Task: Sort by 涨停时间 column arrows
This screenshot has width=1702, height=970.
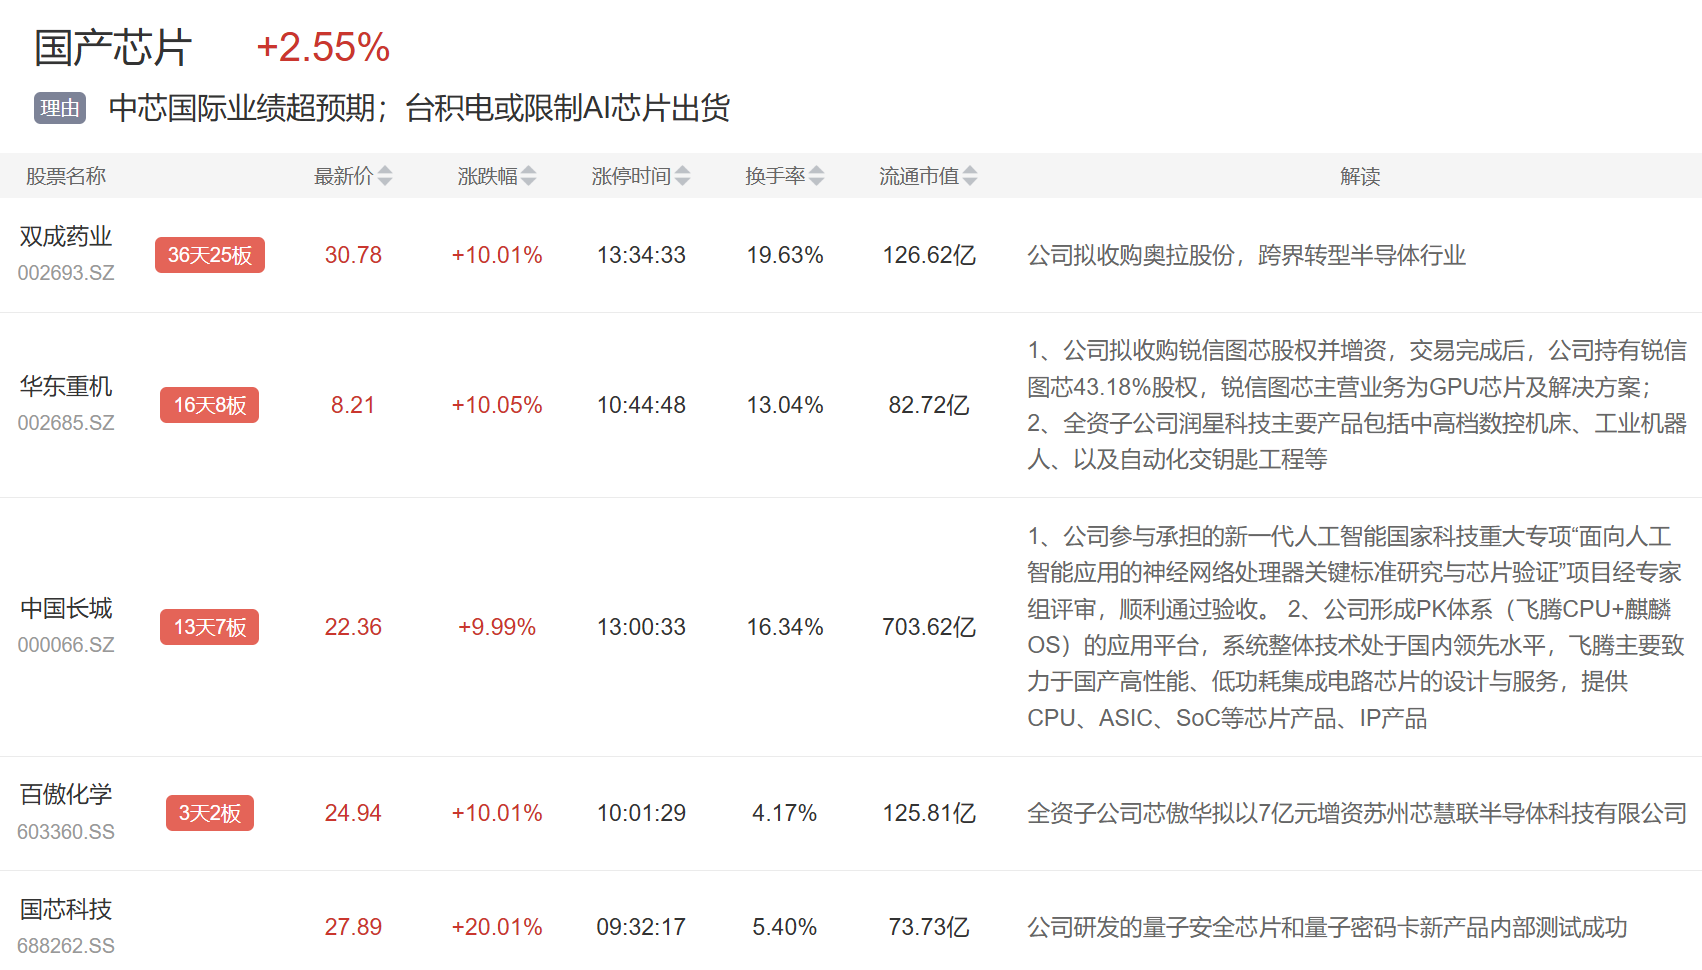Action: coord(683,176)
